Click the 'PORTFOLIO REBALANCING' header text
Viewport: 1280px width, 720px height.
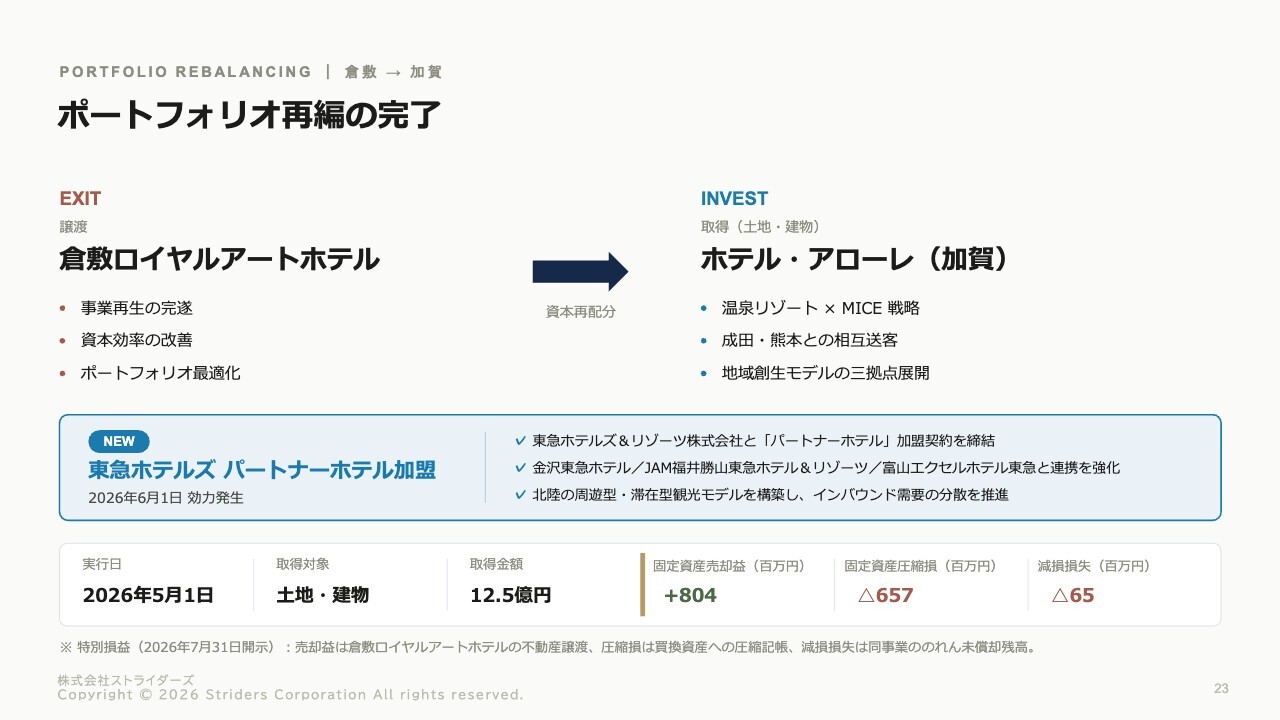point(186,72)
